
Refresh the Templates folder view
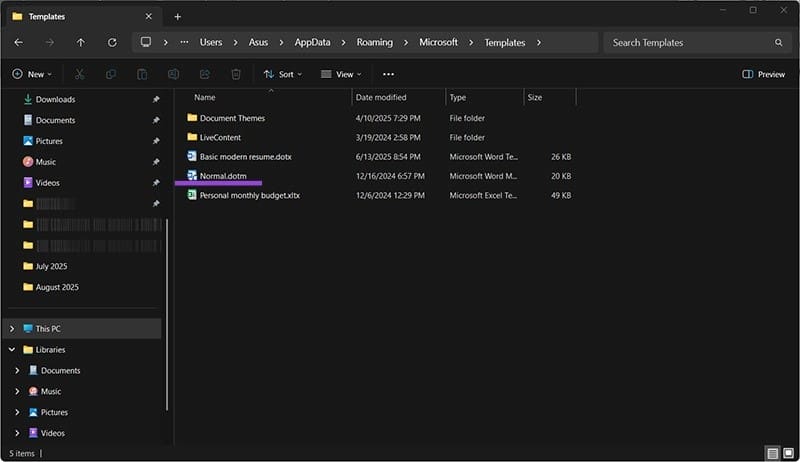[112, 42]
